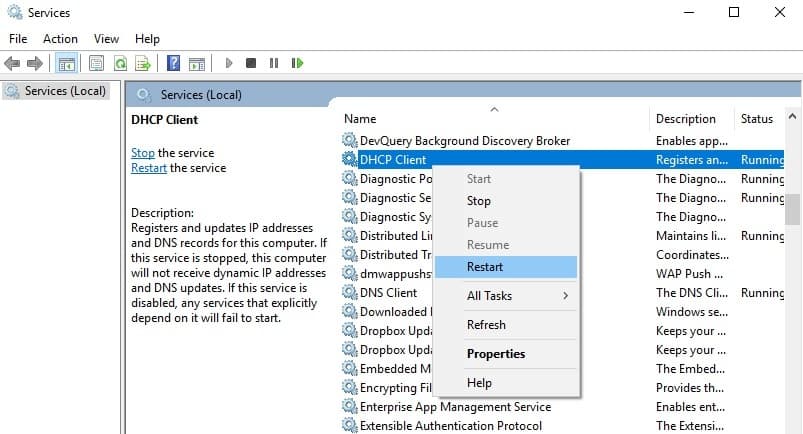Viewport: 803px width, 434px height.
Task: Click 'Provides th...' description cell
Action: pyautogui.click(x=690, y=388)
